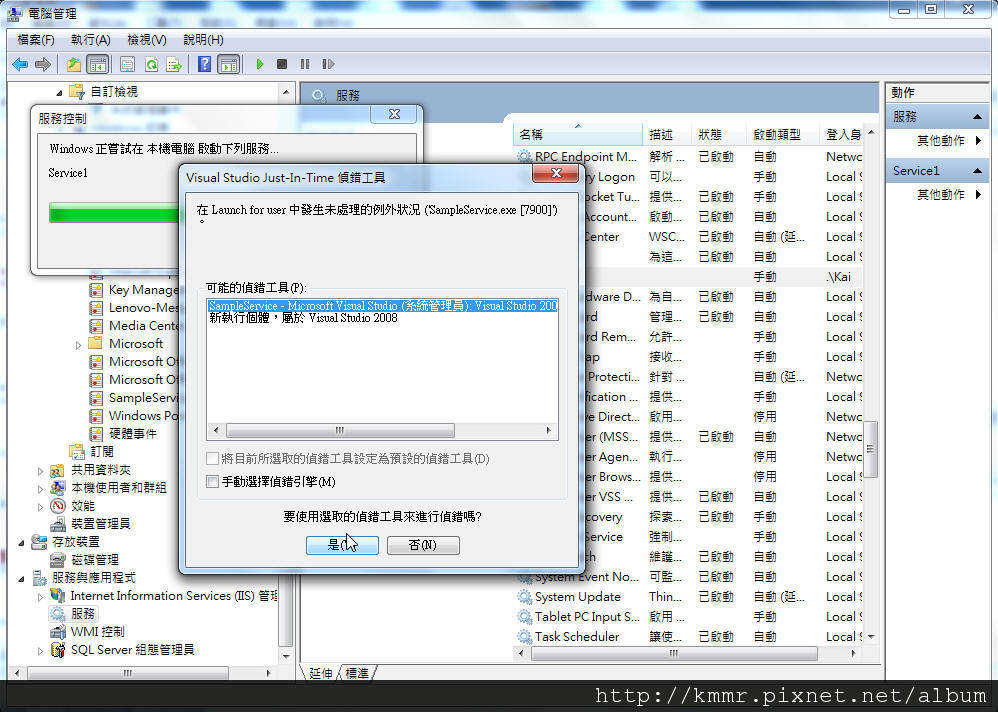Toggle the show/hide console tree icon
Image resolution: width=998 pixels, height=712 pixels.
coord(97,64)
